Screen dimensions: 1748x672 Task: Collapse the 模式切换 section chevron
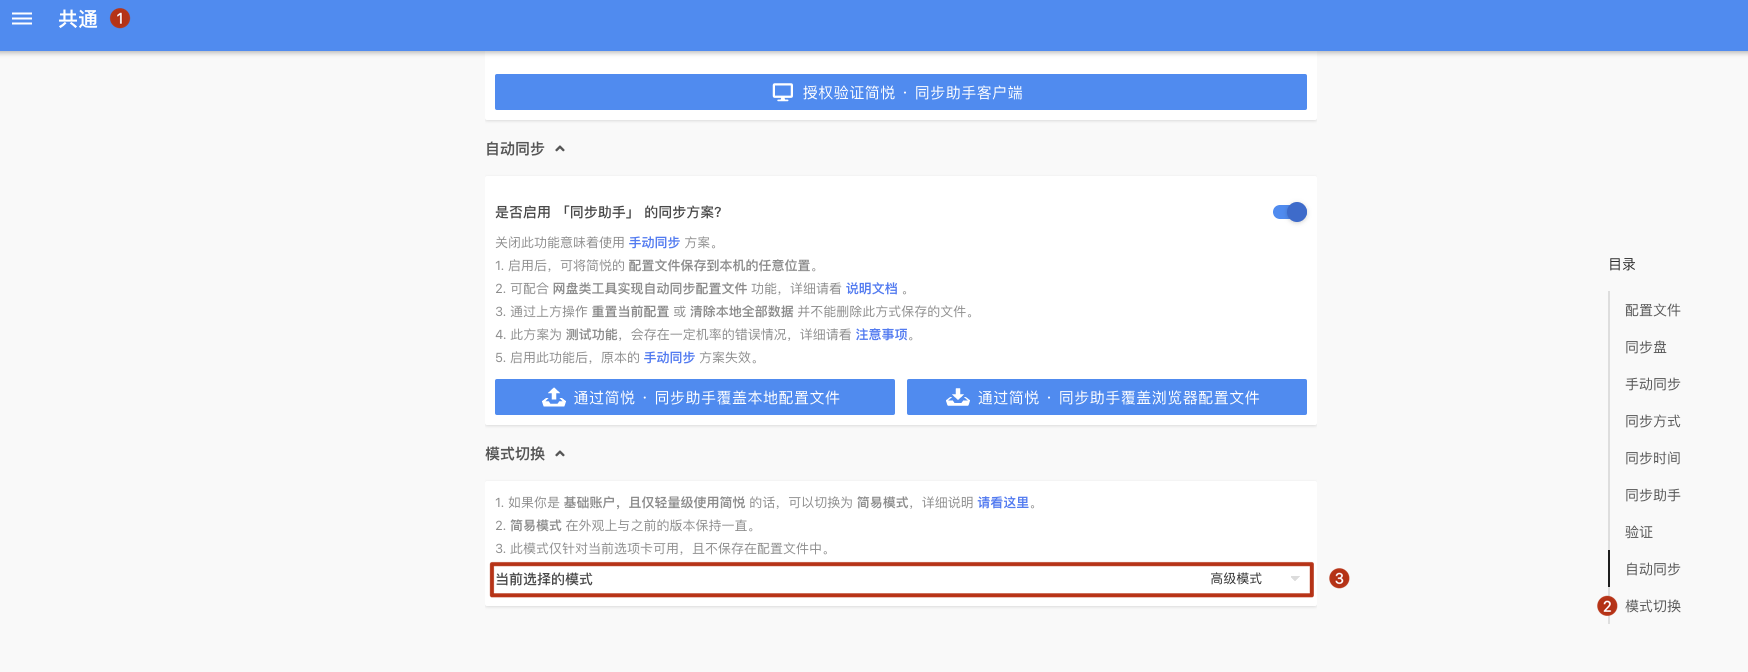point(560,454)
